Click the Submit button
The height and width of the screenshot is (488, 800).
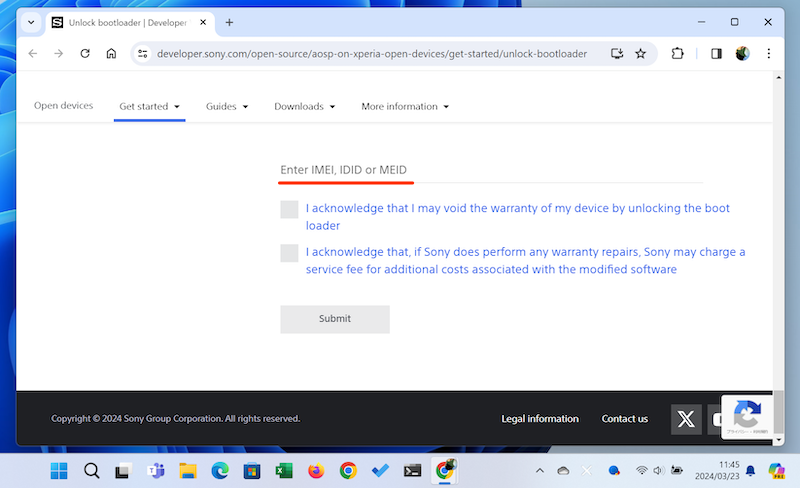334,319
